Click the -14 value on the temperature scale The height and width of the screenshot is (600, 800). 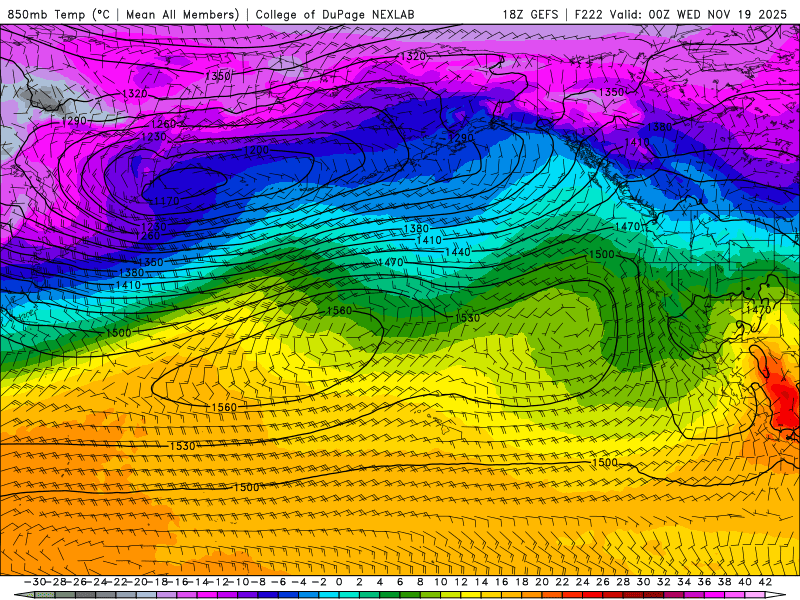click(198, 582)
